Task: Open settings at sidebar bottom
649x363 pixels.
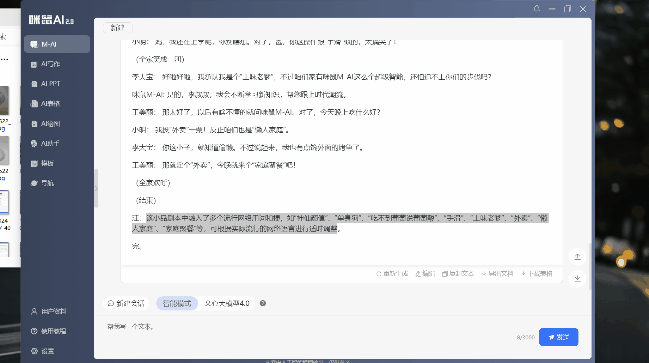Action: tap(43, 351)
